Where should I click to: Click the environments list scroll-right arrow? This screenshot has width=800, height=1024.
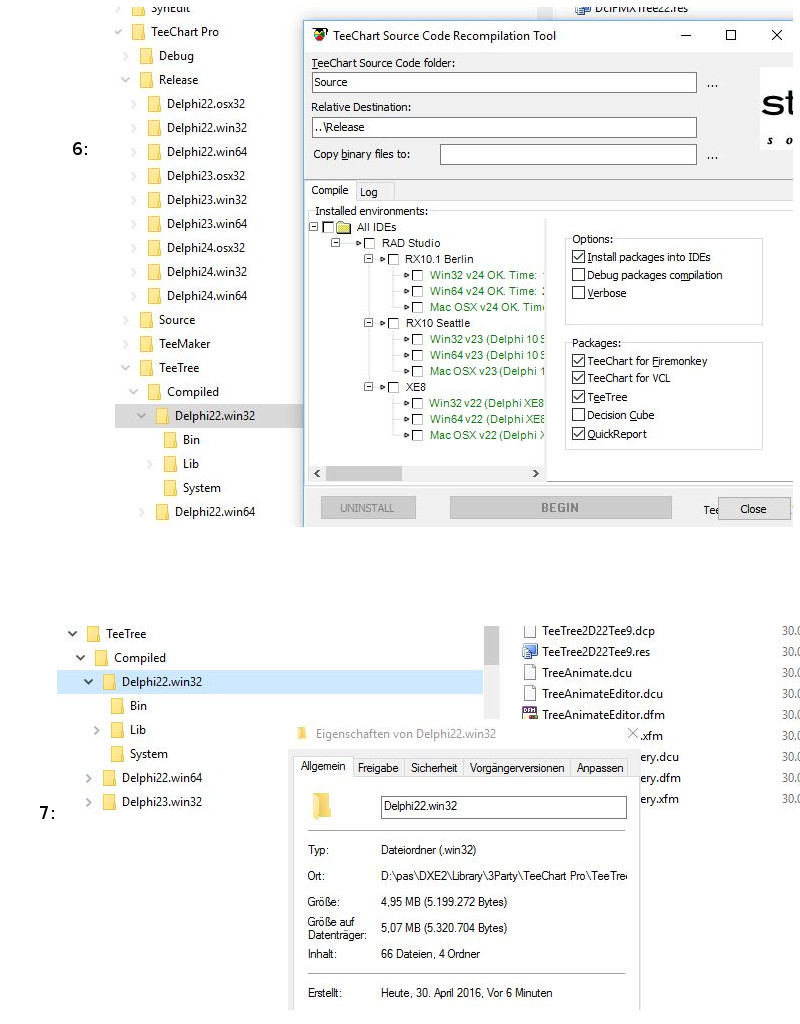click(536, 473)
